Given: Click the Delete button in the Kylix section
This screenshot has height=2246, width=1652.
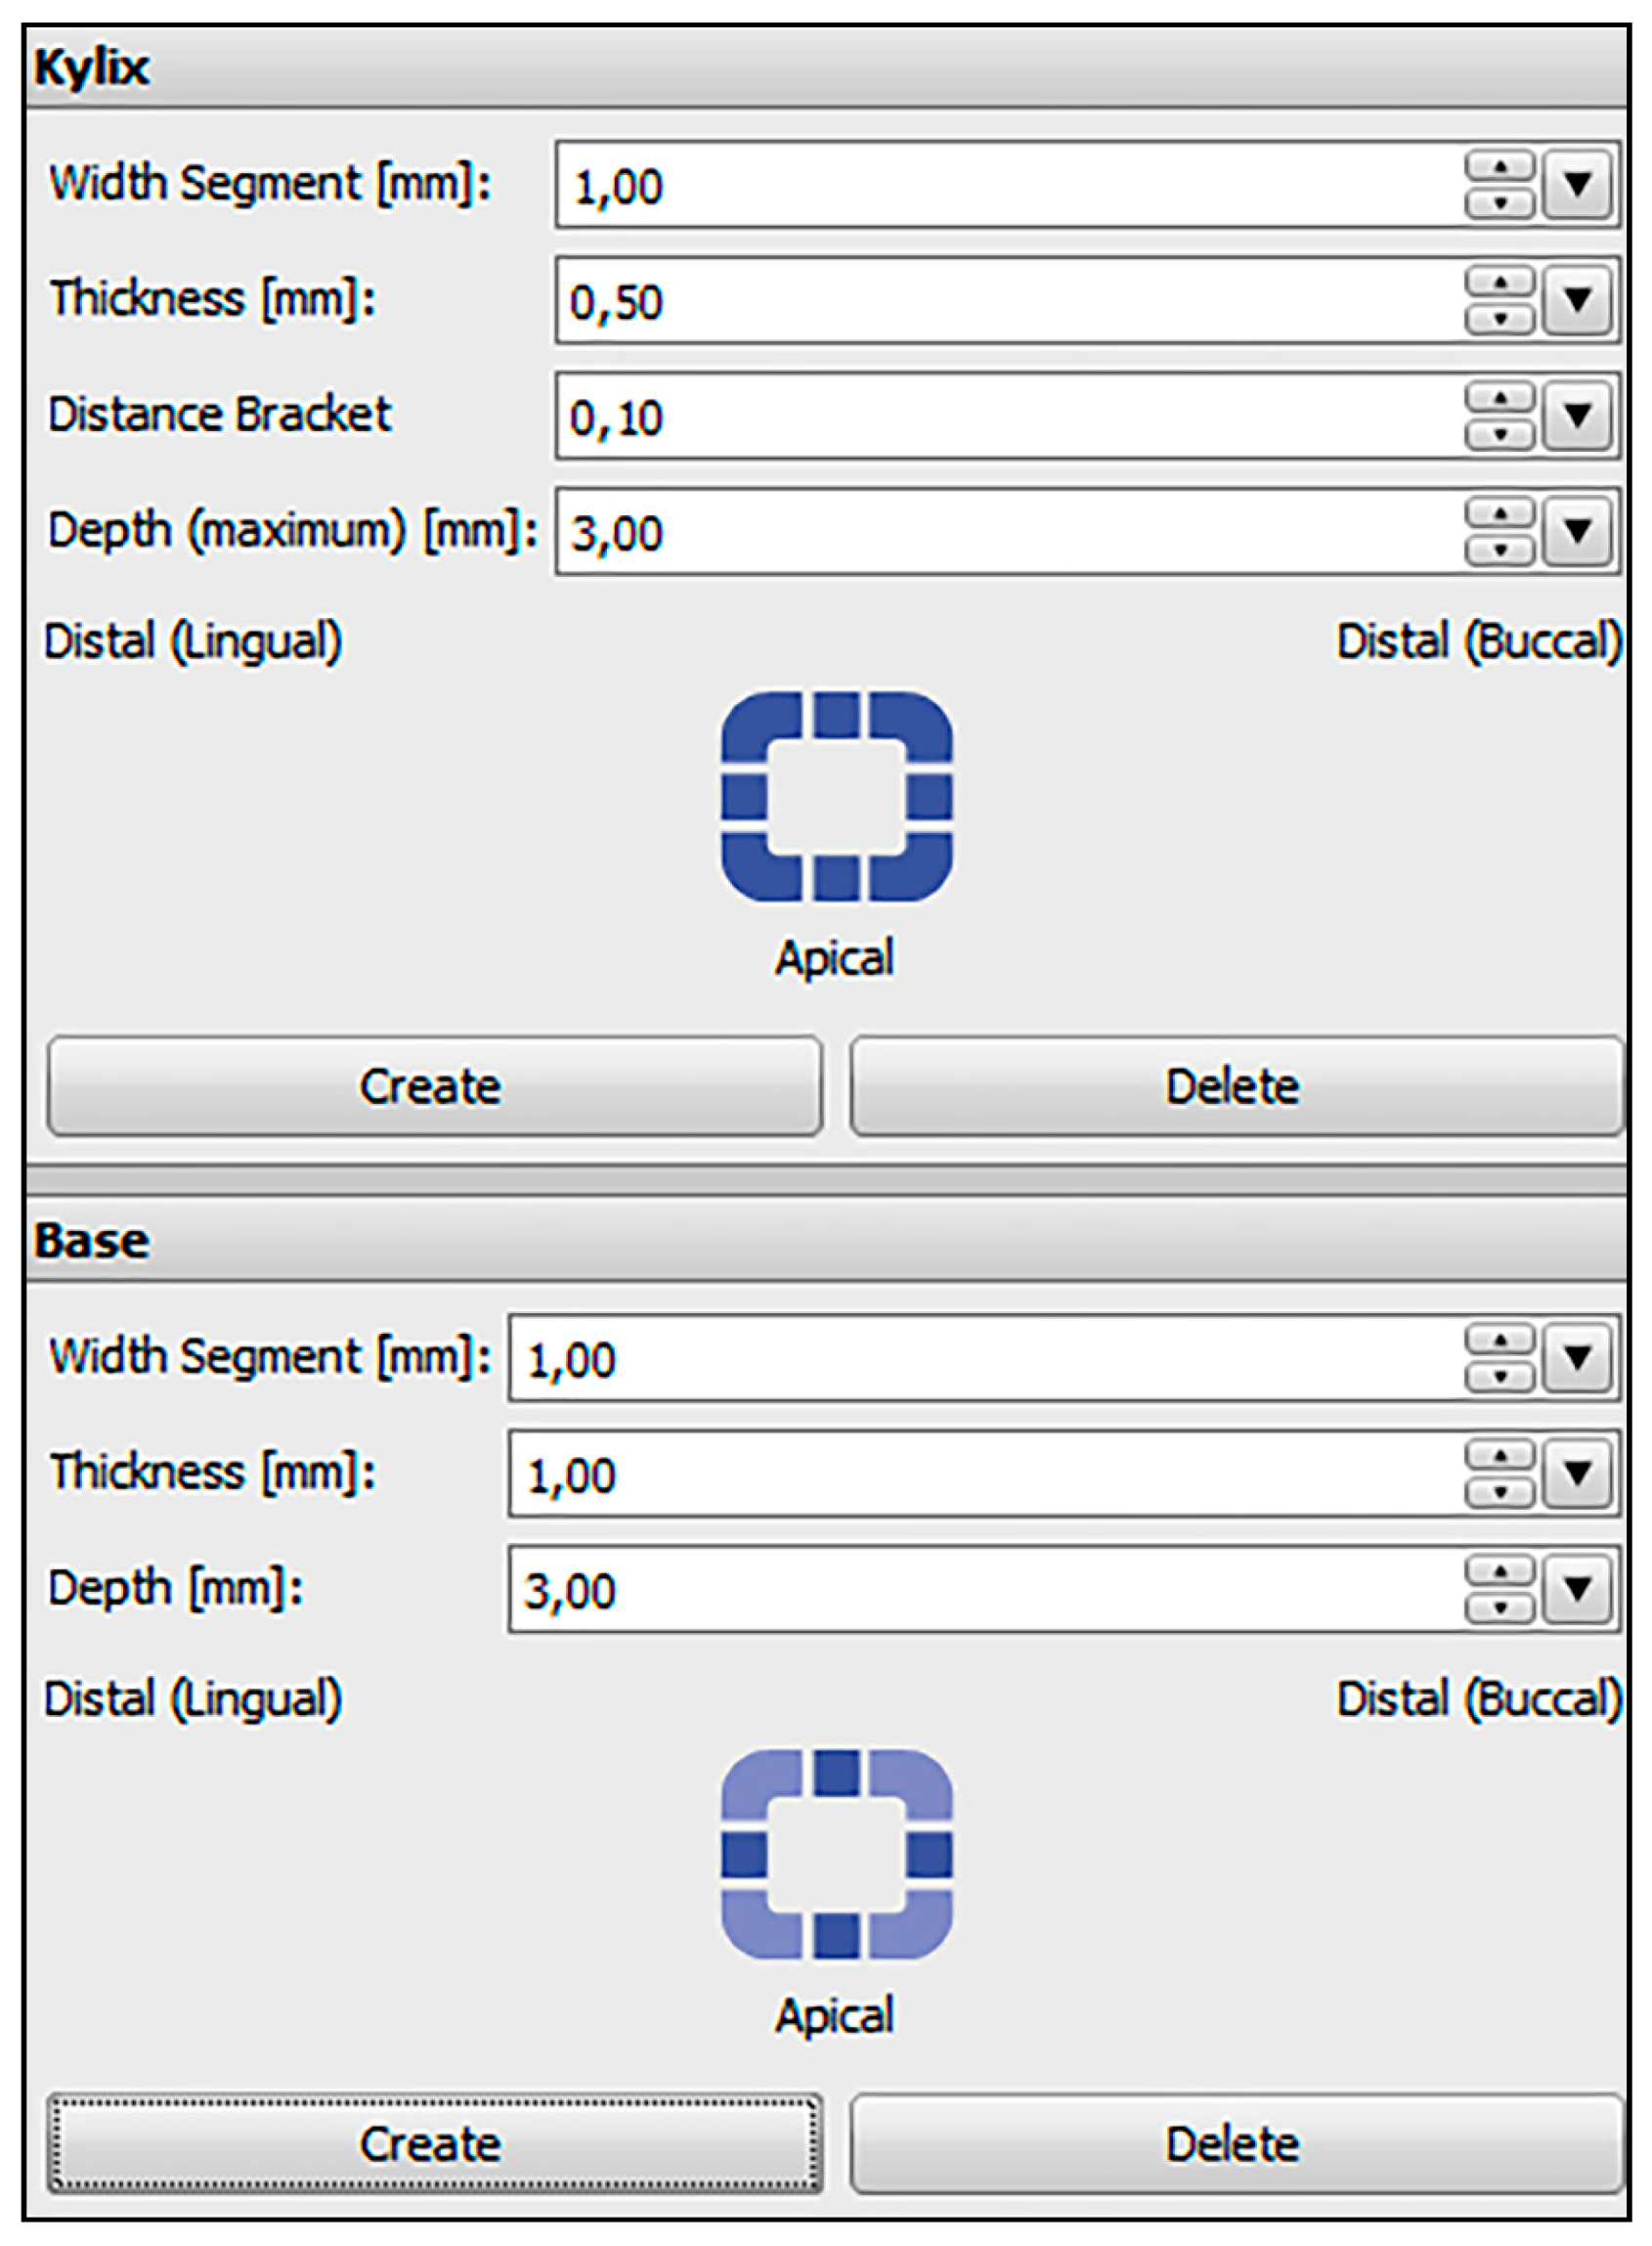Looking at the screenshot, I should point(1236,1086).
